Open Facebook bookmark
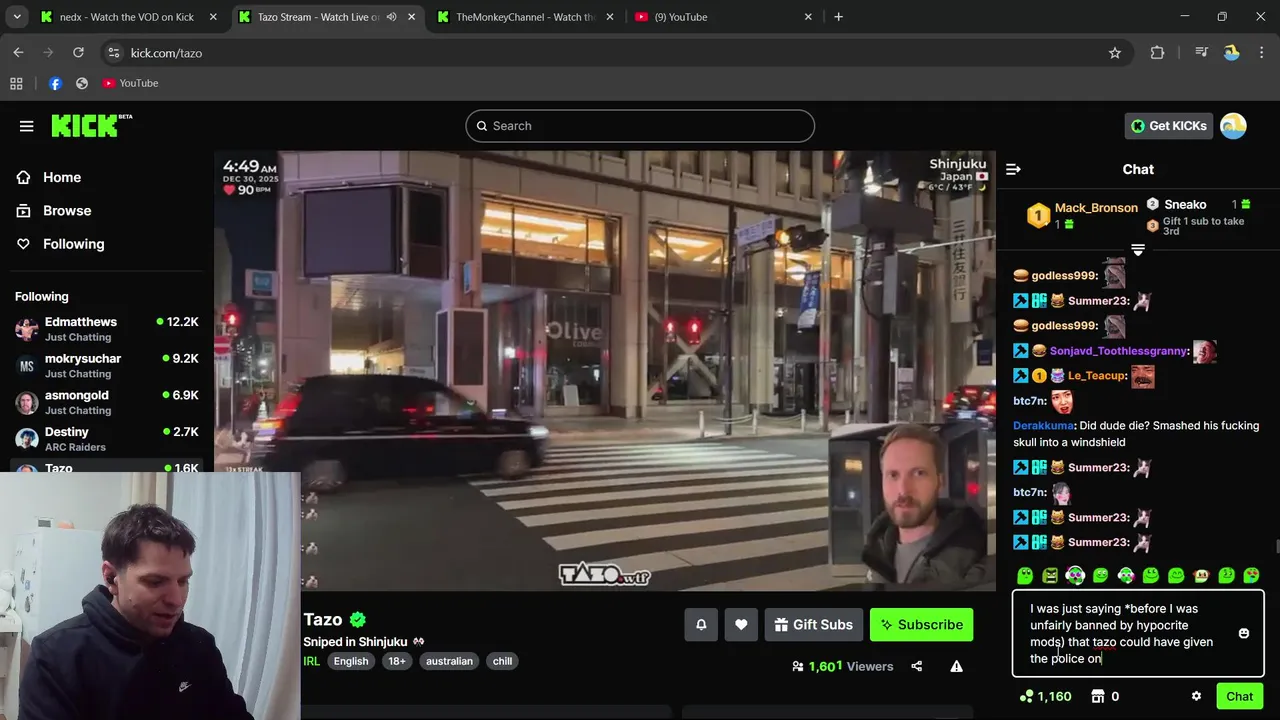Viewport: 1280px width, 720px height. [55, 83]
